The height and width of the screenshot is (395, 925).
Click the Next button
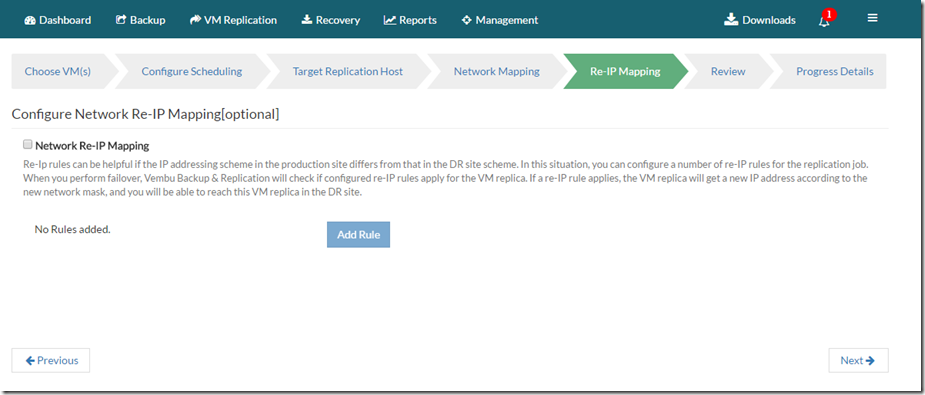pyautogui.click(x=858, y=360)
